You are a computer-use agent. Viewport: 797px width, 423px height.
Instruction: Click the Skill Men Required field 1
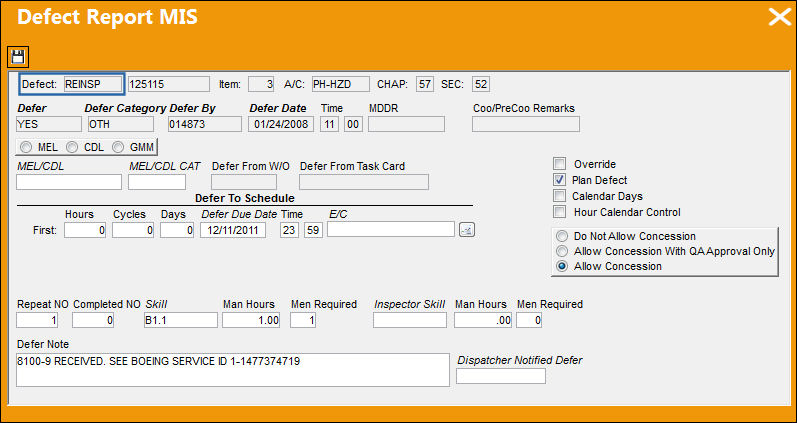pyautogui.click(x=303, y=320)
